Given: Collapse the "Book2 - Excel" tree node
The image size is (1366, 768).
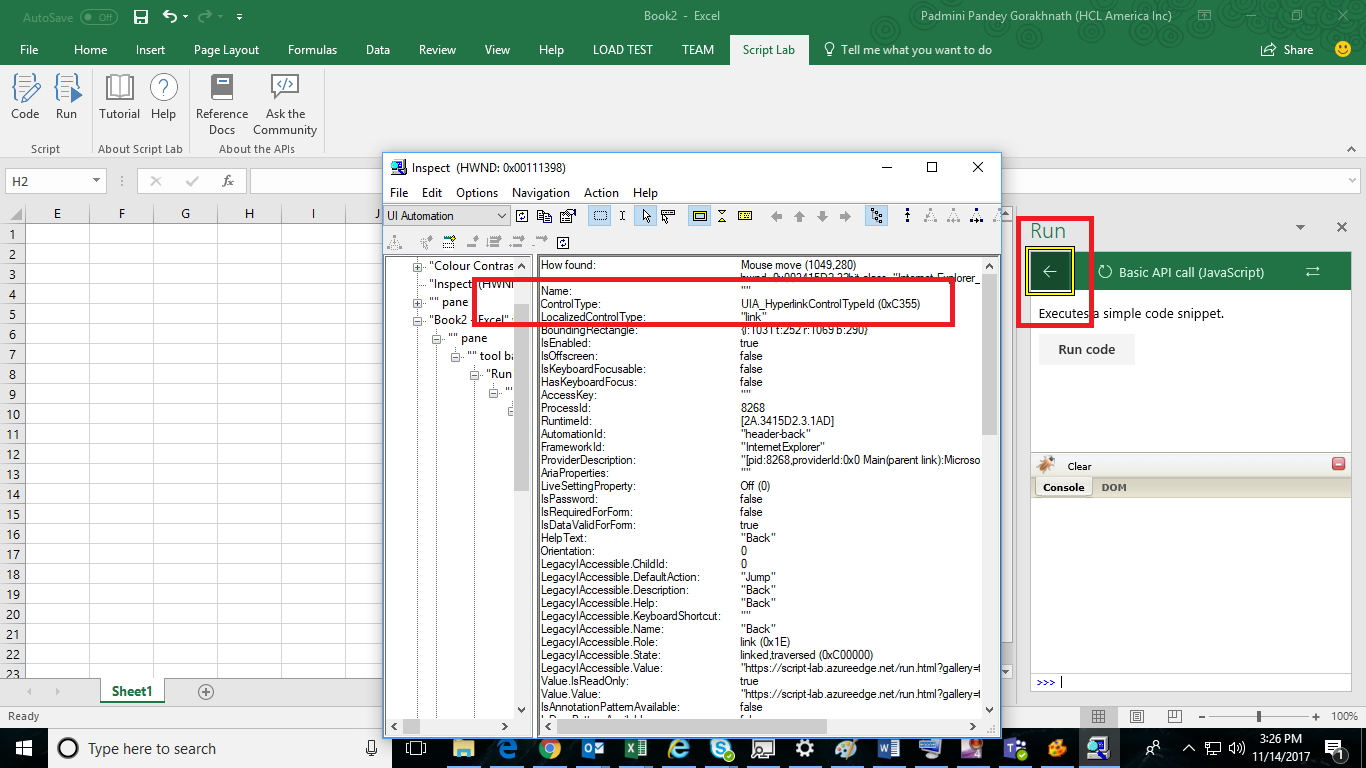Looking at the screenshot, I should [417, 320].
